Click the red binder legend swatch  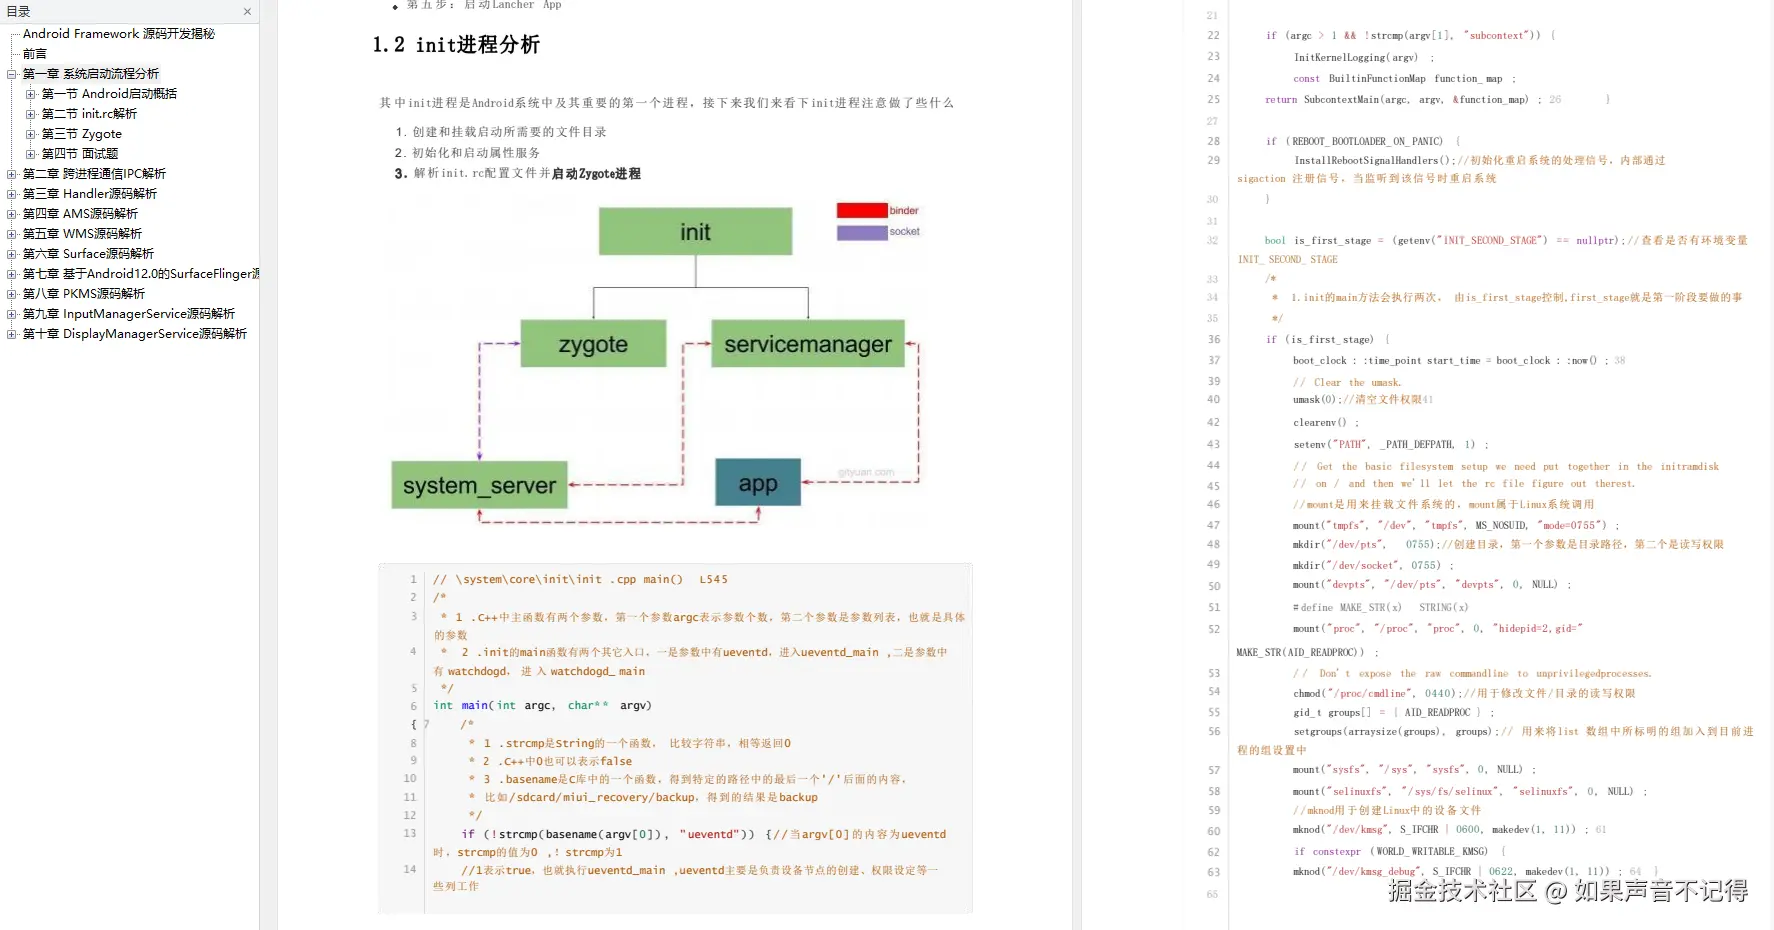coord(860,210)
